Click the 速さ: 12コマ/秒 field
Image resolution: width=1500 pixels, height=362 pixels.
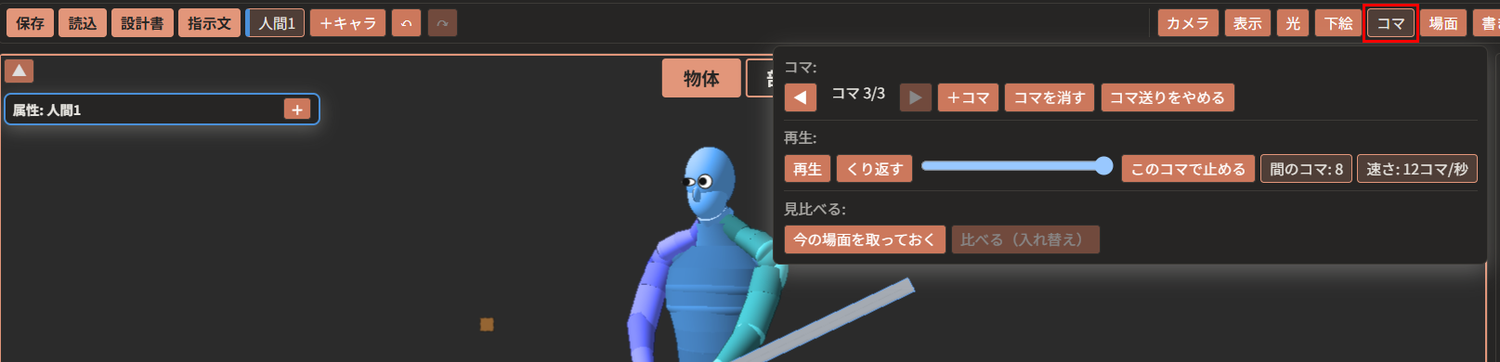pos(1416,169)
